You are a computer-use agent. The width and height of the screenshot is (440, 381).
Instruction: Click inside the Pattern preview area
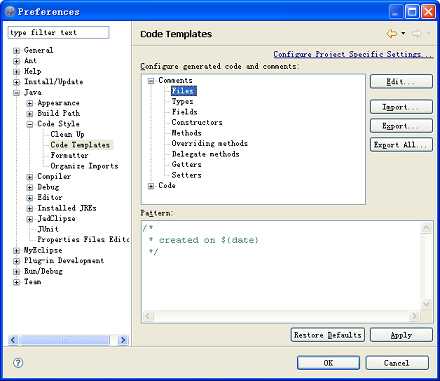click(x=282, y=266)
